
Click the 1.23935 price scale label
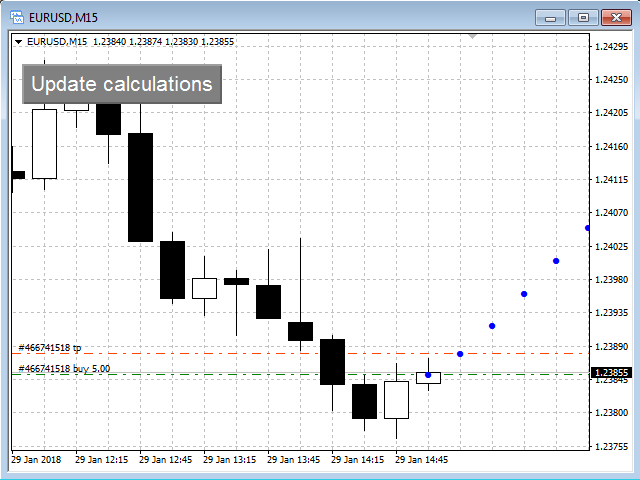611,313
